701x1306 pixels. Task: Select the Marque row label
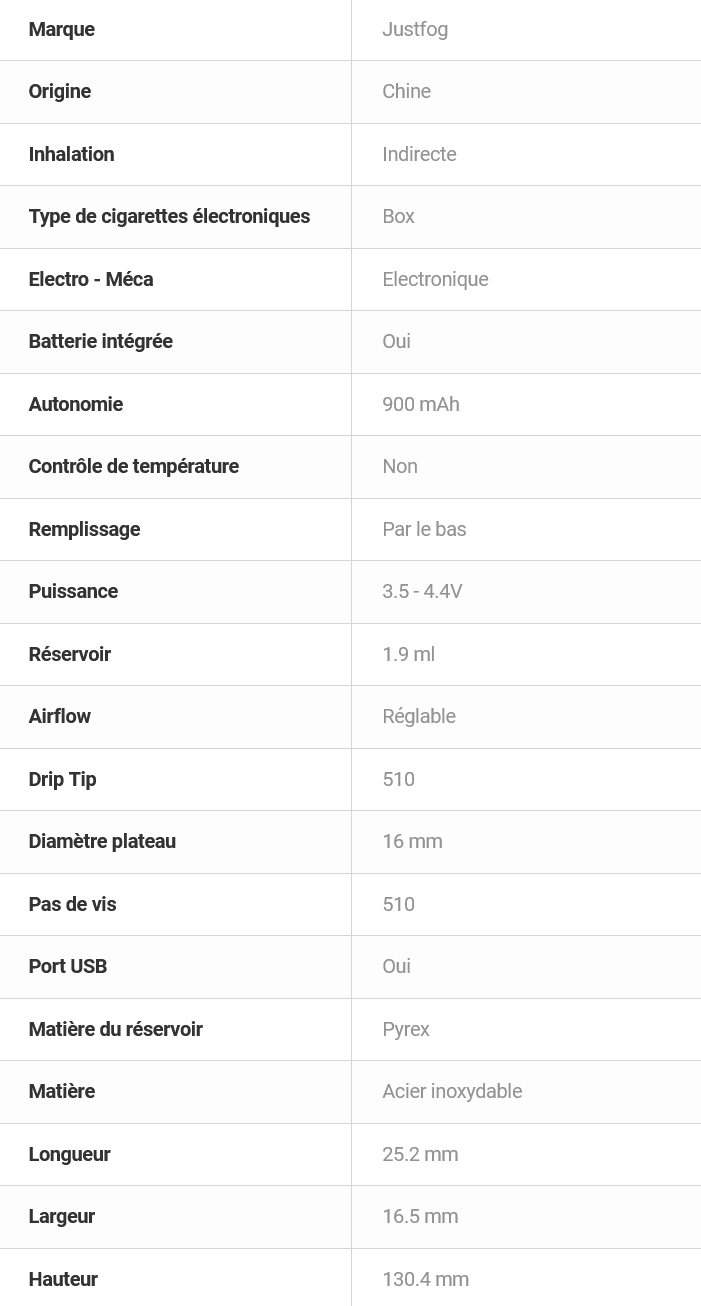tap(62, 29)
